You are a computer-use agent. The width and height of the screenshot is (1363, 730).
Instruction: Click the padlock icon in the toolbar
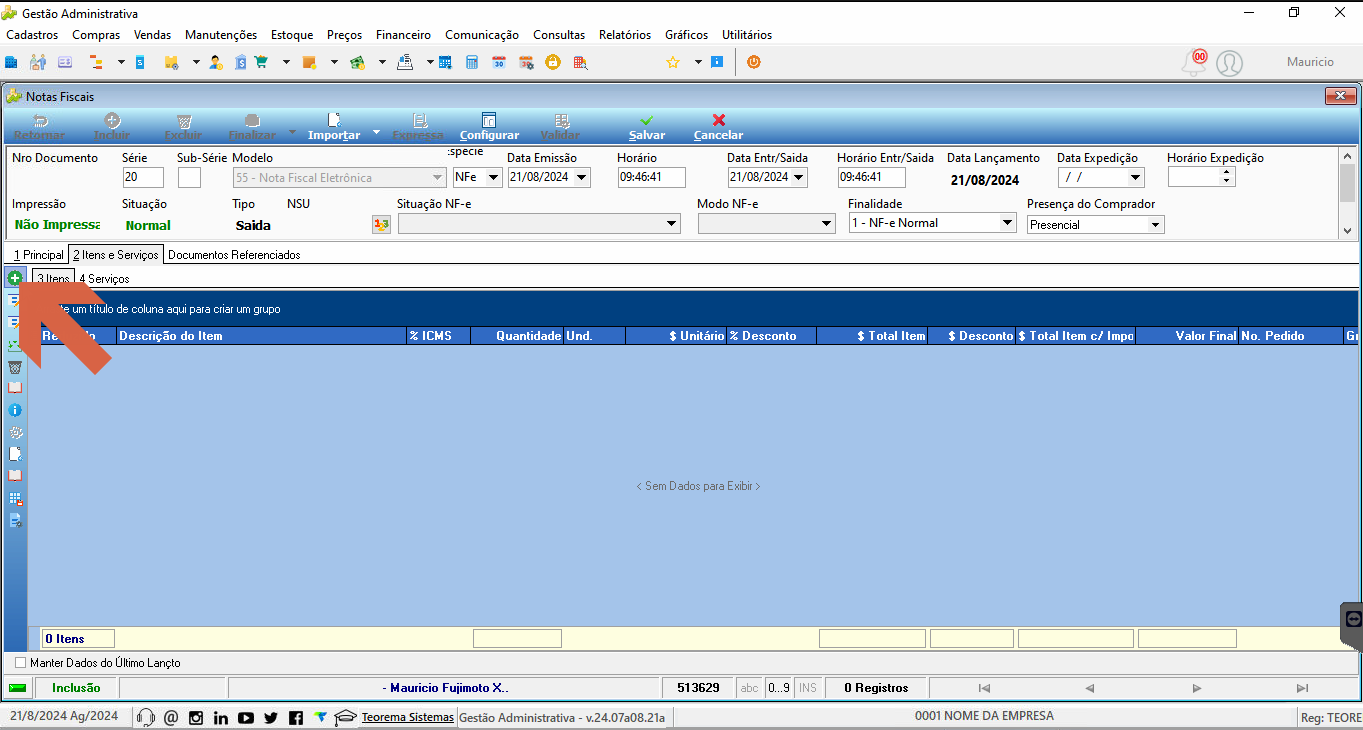coord(552,62)
